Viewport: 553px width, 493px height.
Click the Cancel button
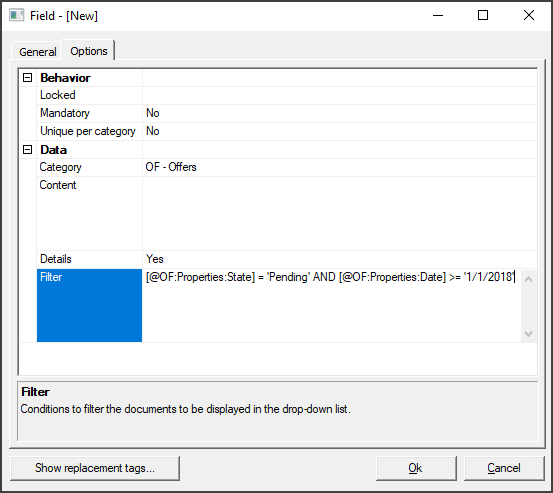504,468
